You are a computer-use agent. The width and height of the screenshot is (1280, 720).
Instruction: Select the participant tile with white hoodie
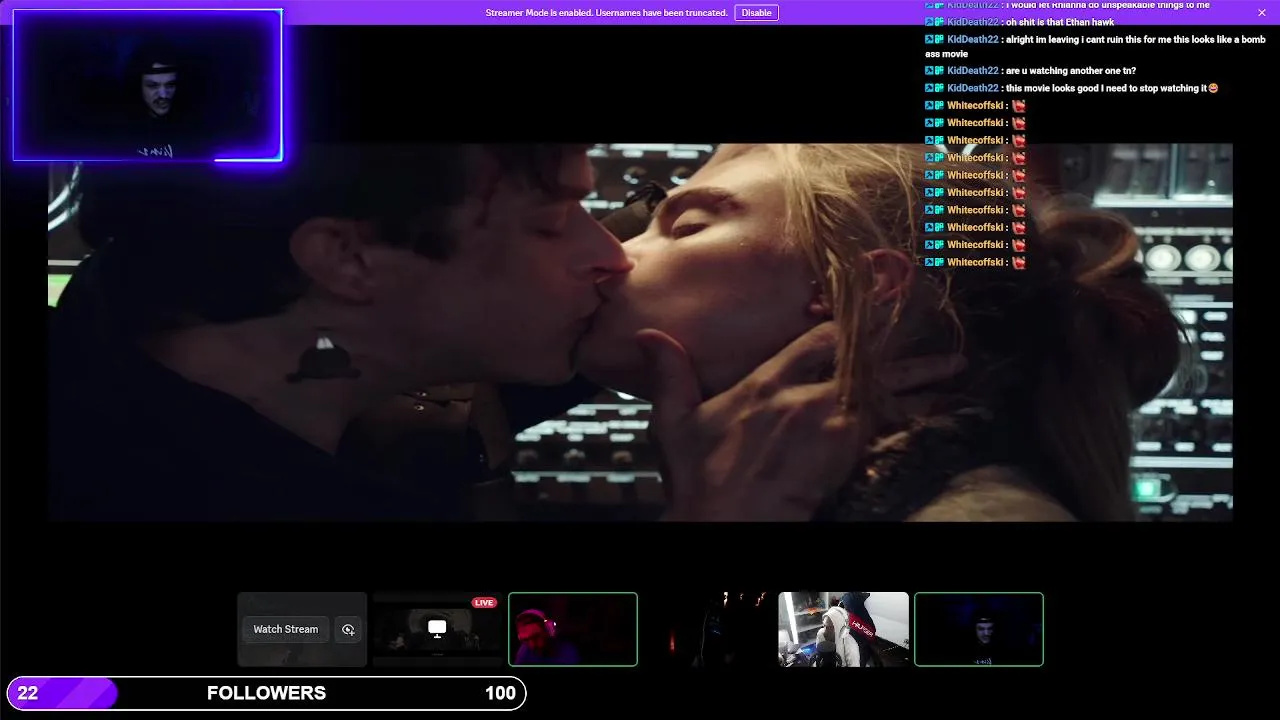(x=843, y=629)
